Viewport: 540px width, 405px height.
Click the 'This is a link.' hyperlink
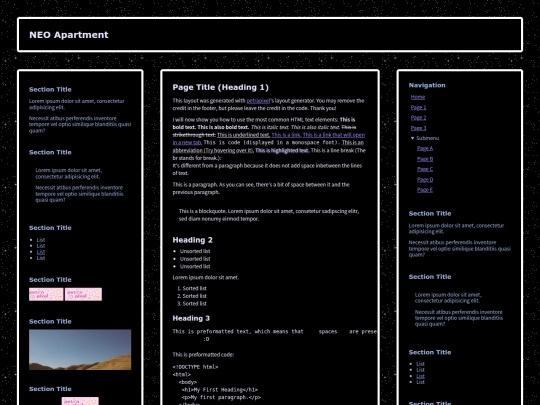pyautogui.click(x=286, y=135)
